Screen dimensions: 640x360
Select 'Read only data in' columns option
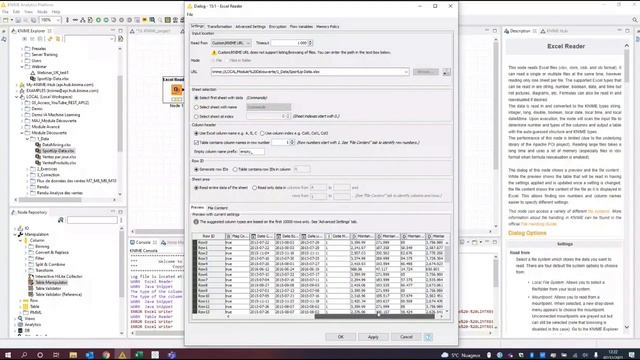coord(254,188)
